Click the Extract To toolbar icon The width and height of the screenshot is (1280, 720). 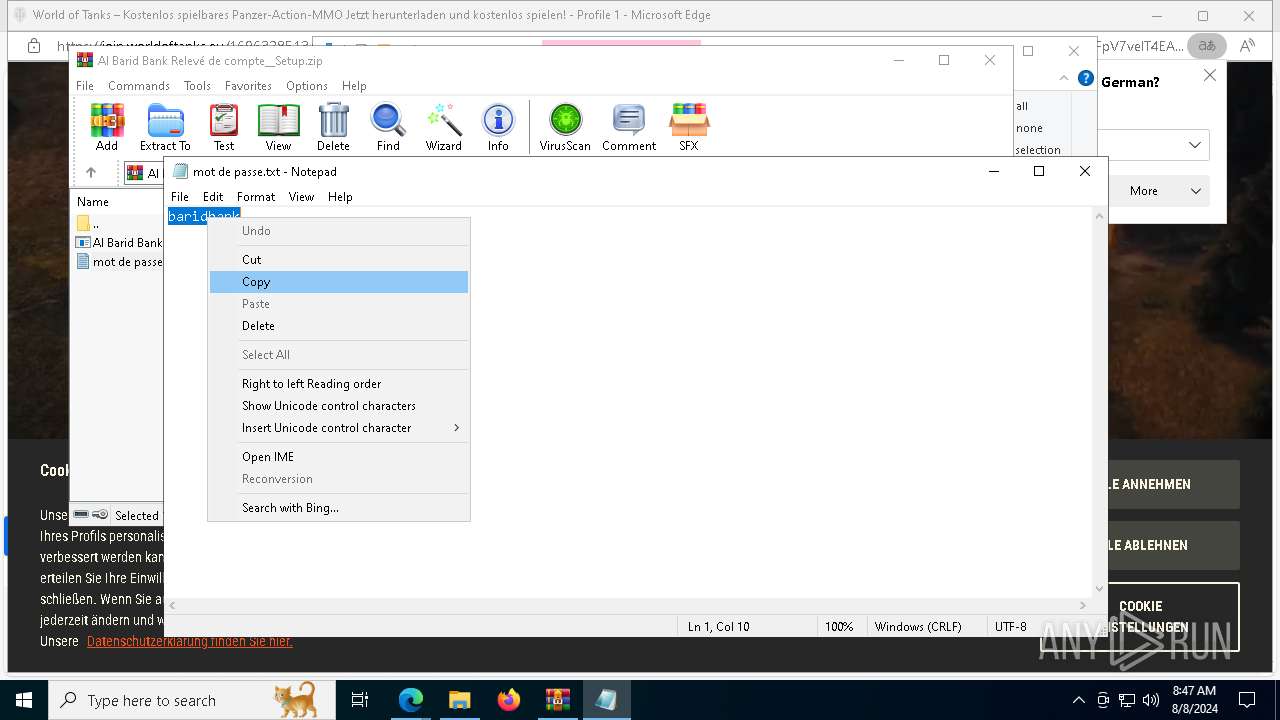pos(165,127)
